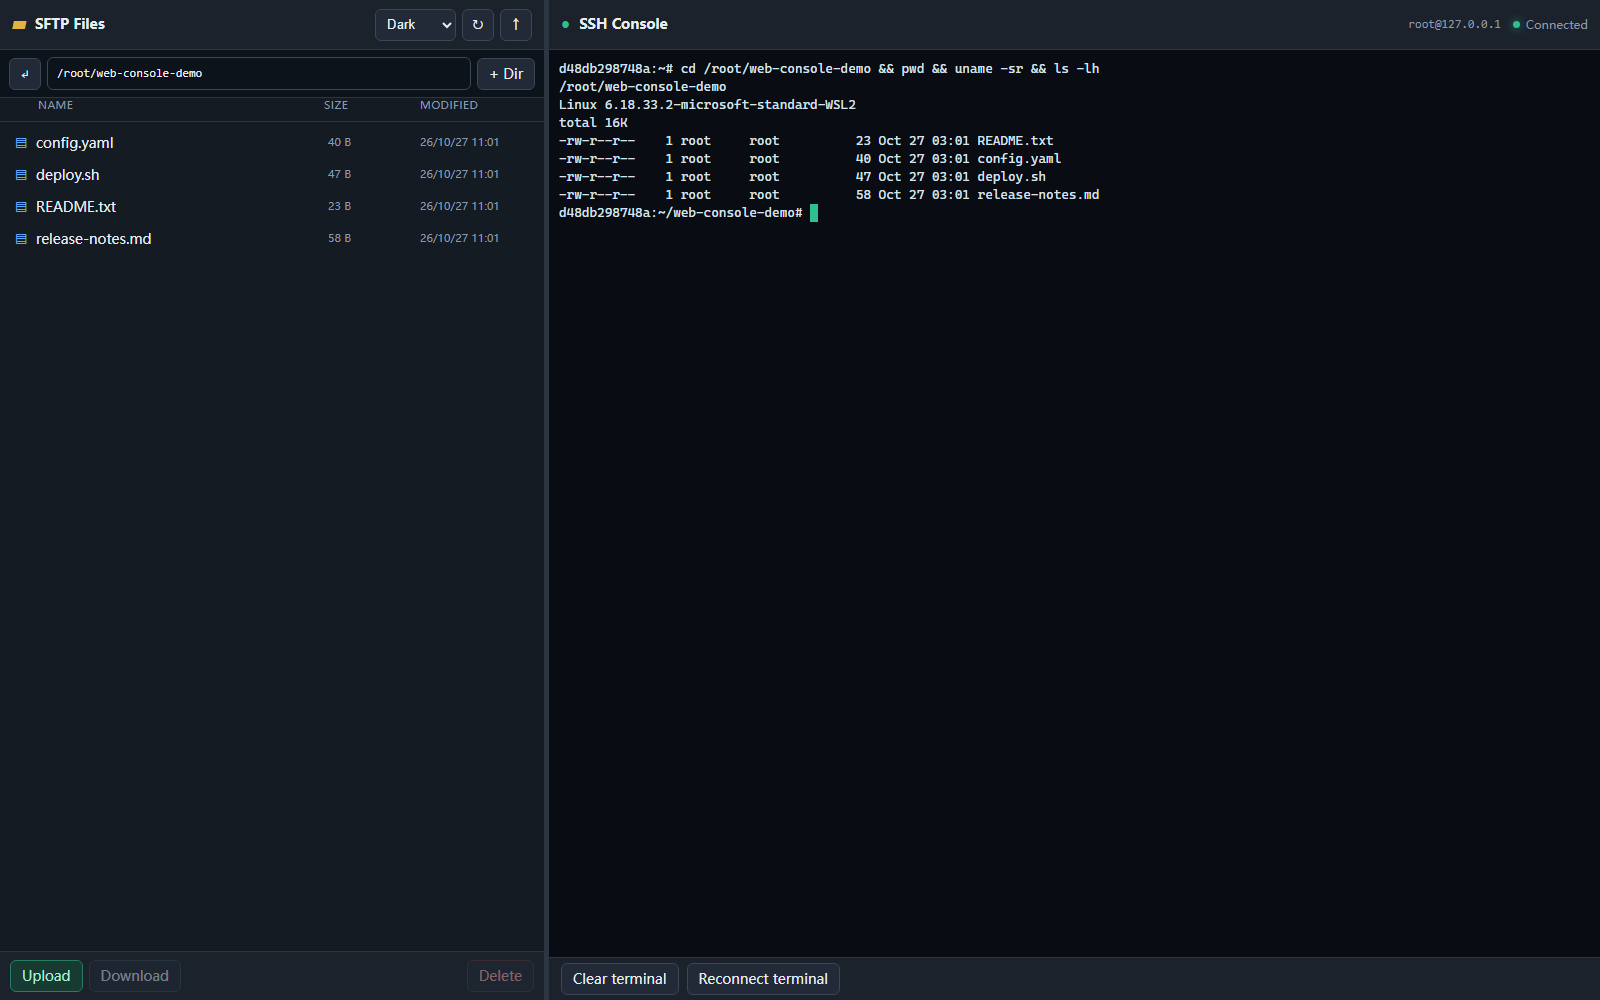The width and height of the screenshot is (1600, 1000).
Task: Click the NAME column header
Action: (56, 105)
